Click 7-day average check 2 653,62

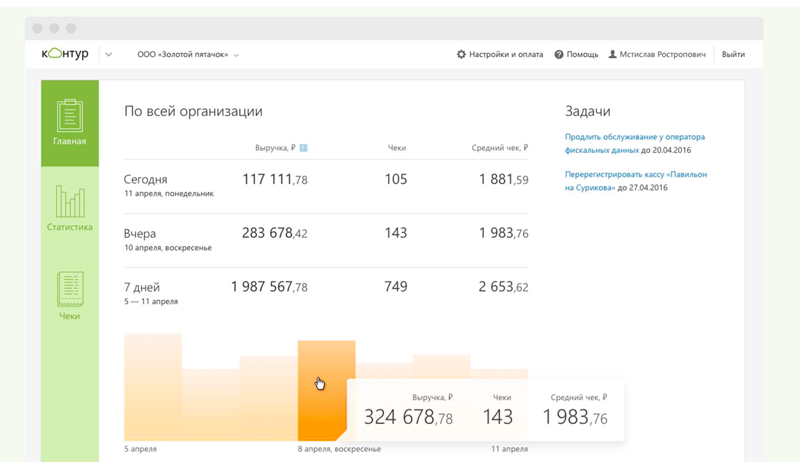504,287
